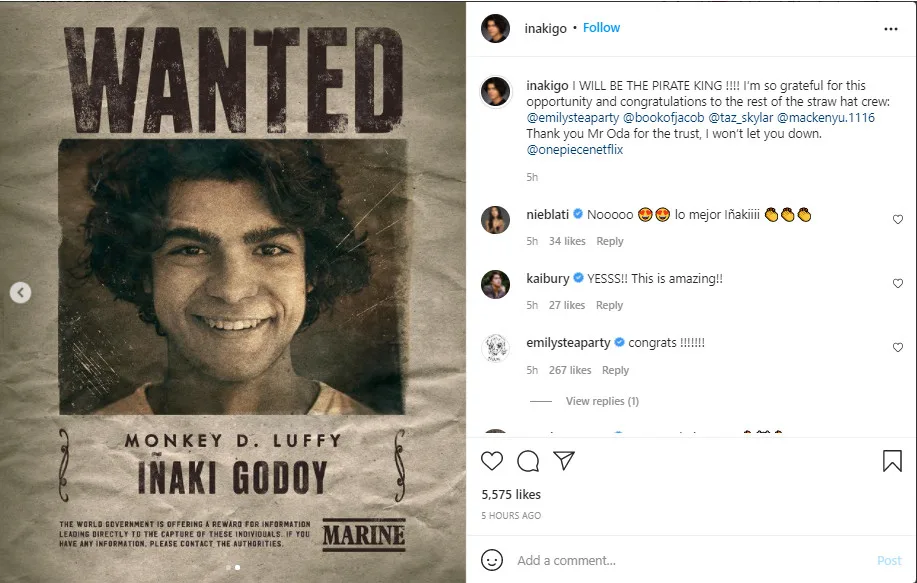Open the three-dot more options menu
Image resolution: width=917 pixels, height=583 pixels.
click(891, 29)
